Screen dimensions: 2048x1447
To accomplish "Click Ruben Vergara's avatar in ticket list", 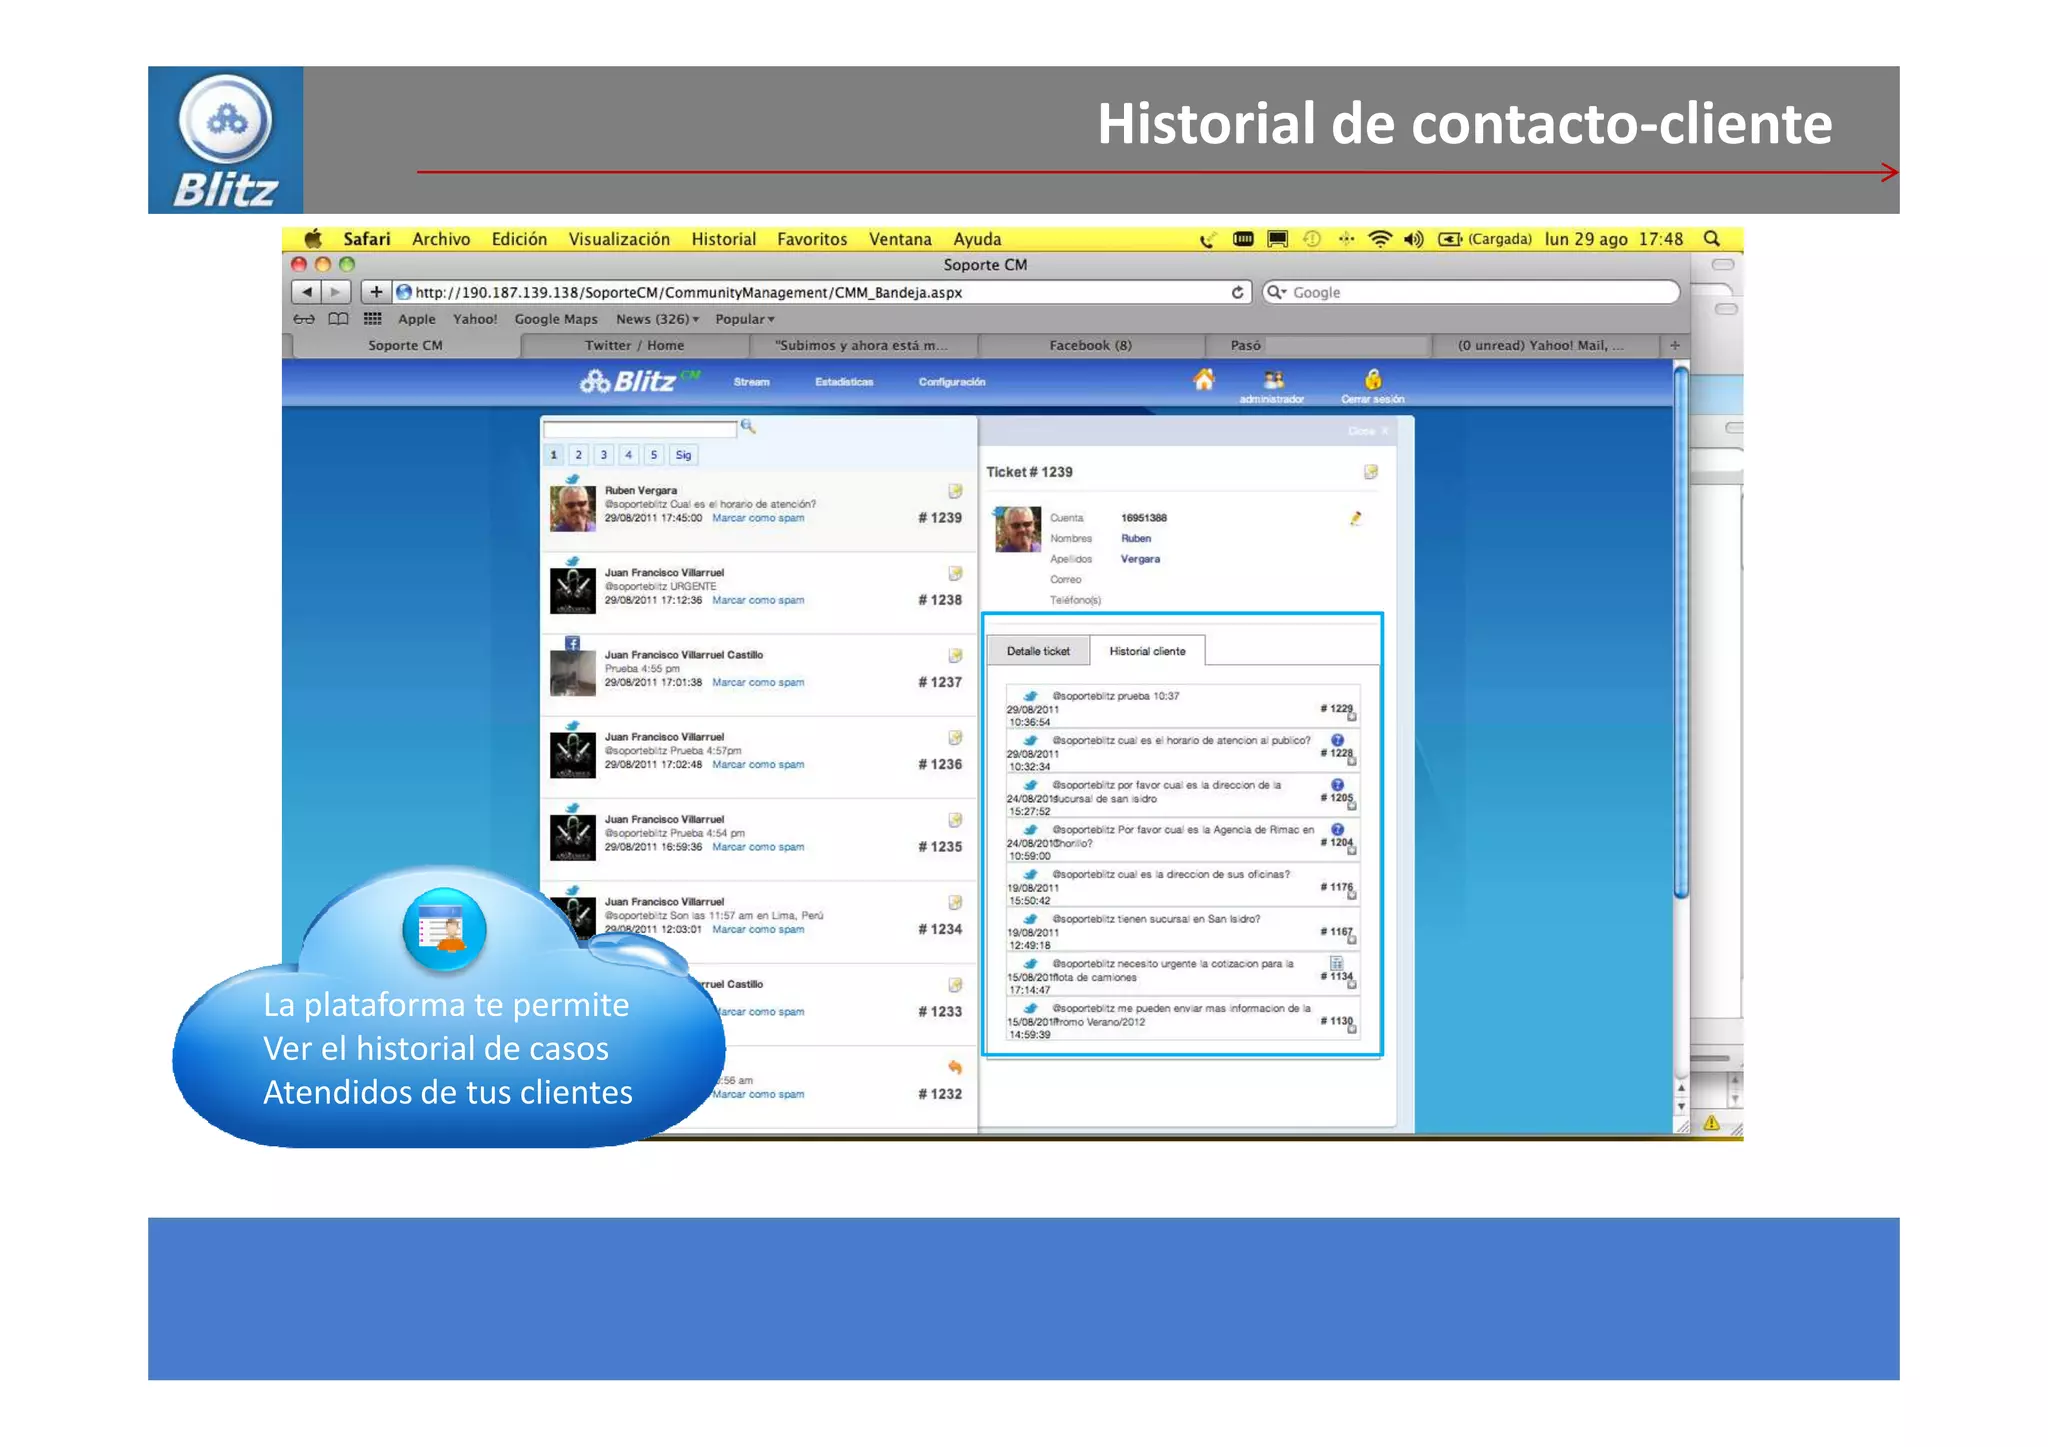I will click(x=573, y=509).
